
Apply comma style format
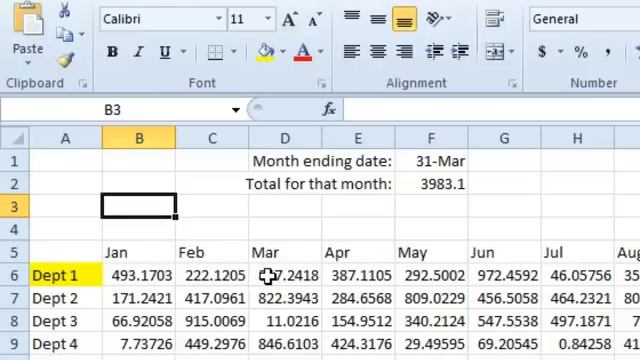[608, 52]
